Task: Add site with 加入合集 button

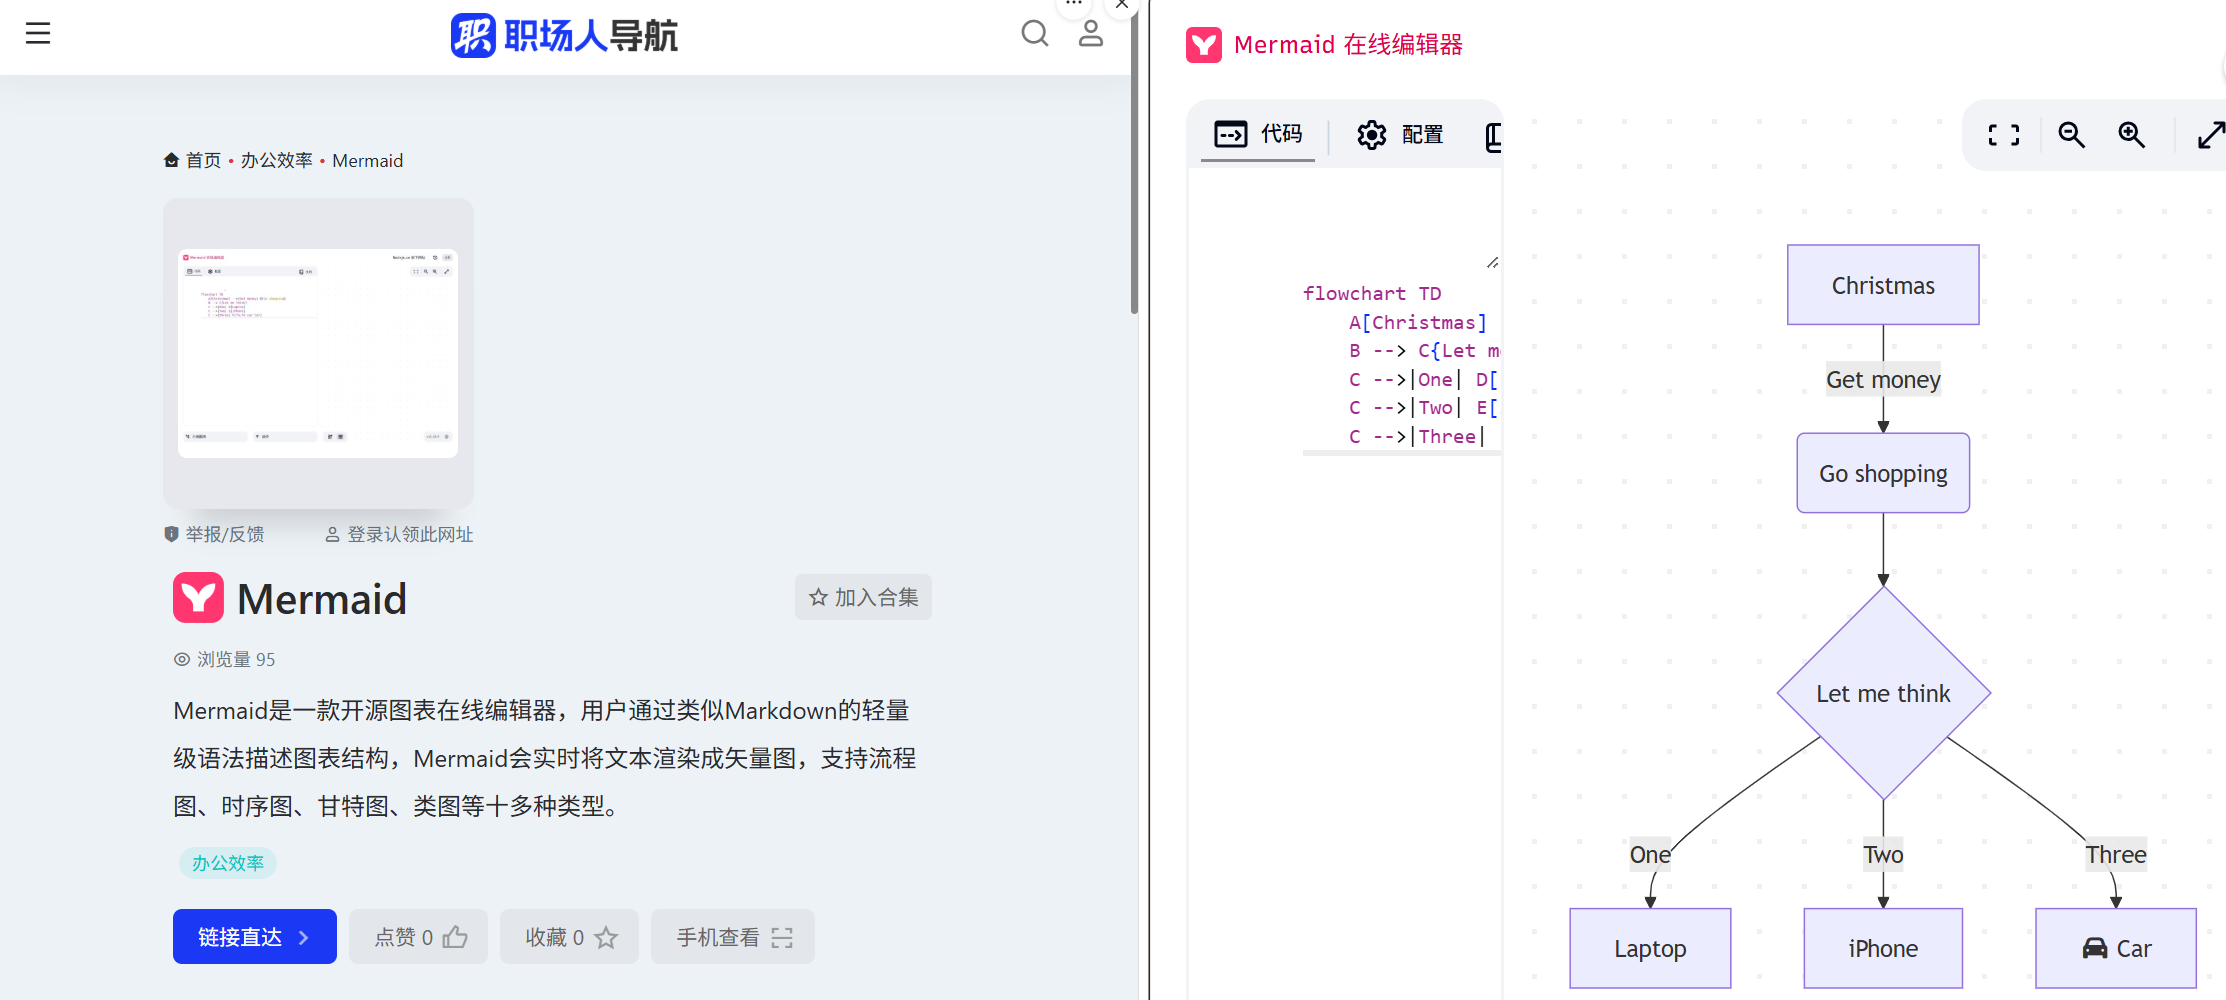Action: pos(863,597)
